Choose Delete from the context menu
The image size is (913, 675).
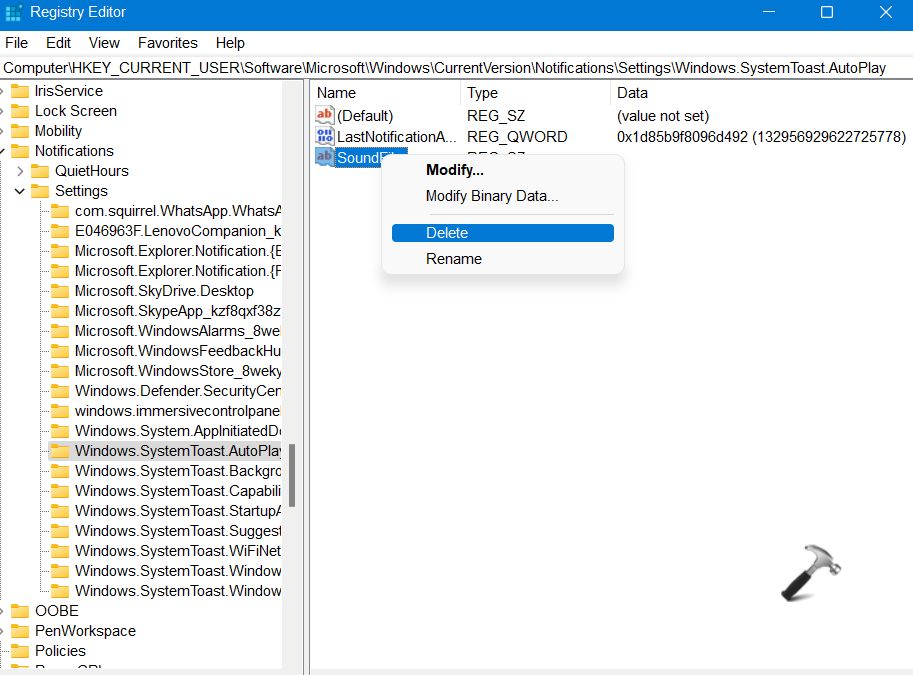(x=447, y=233)
